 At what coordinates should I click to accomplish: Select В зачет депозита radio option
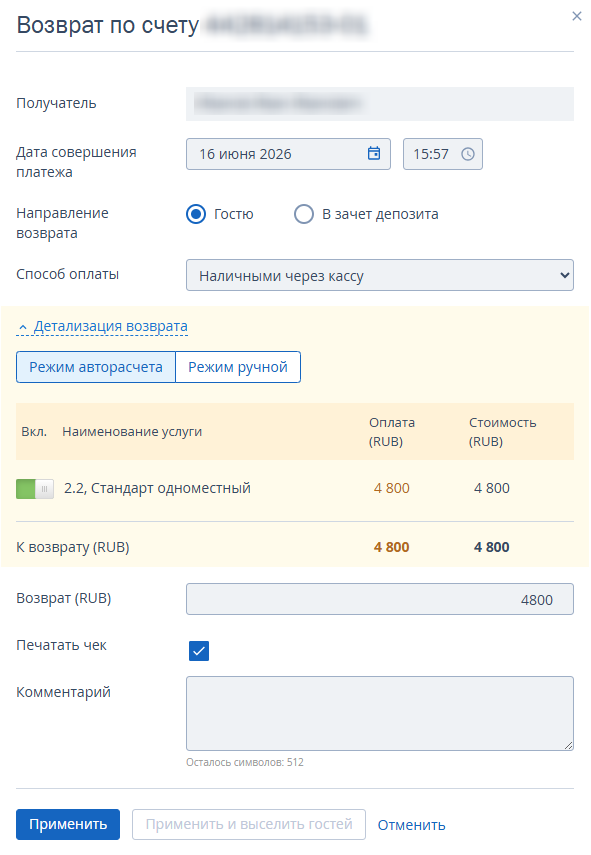304,214
